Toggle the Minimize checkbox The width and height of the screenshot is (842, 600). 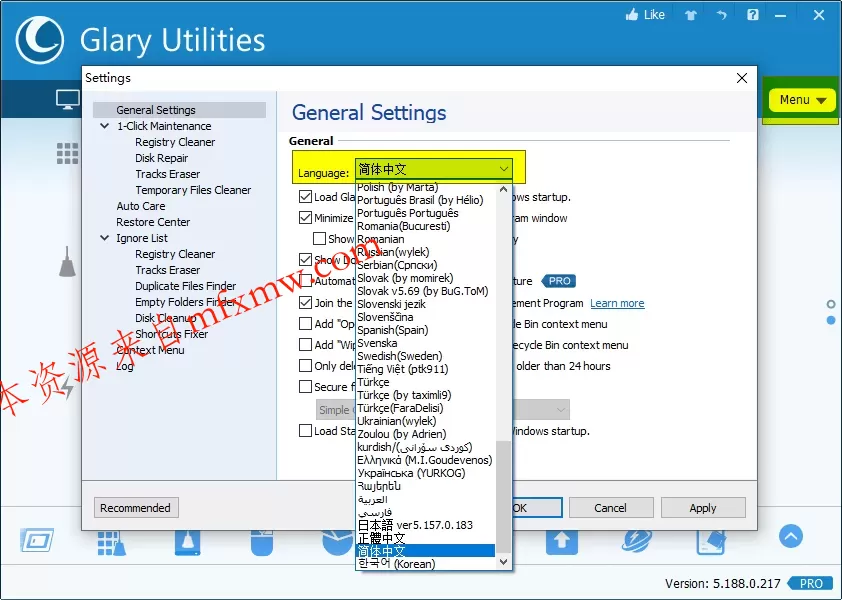pos(306,218)
